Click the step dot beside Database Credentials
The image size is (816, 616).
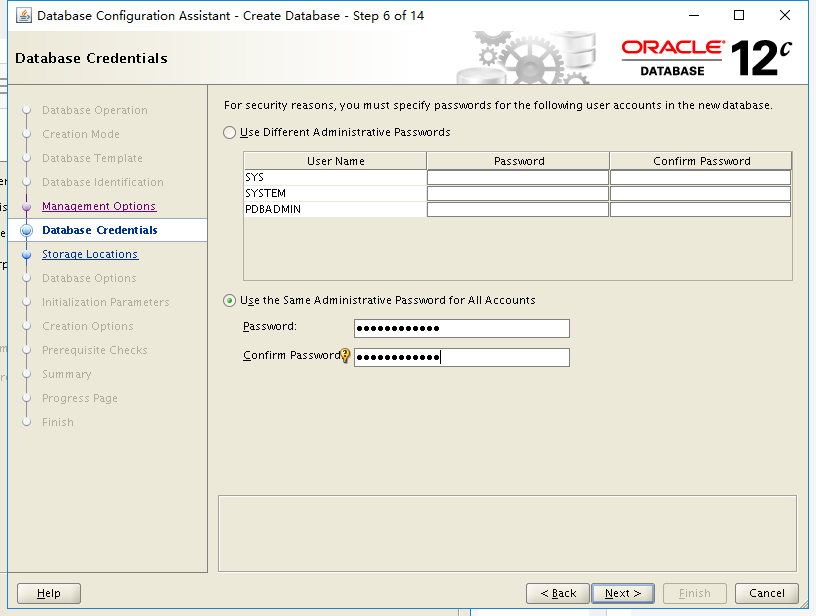25,230
